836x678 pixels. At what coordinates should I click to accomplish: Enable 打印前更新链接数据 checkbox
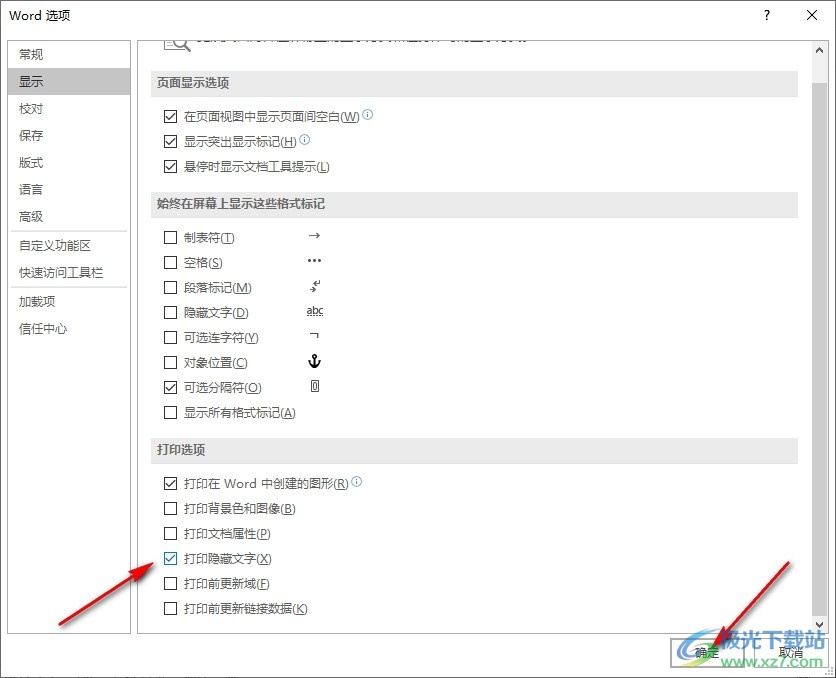(x=170, y=609)
